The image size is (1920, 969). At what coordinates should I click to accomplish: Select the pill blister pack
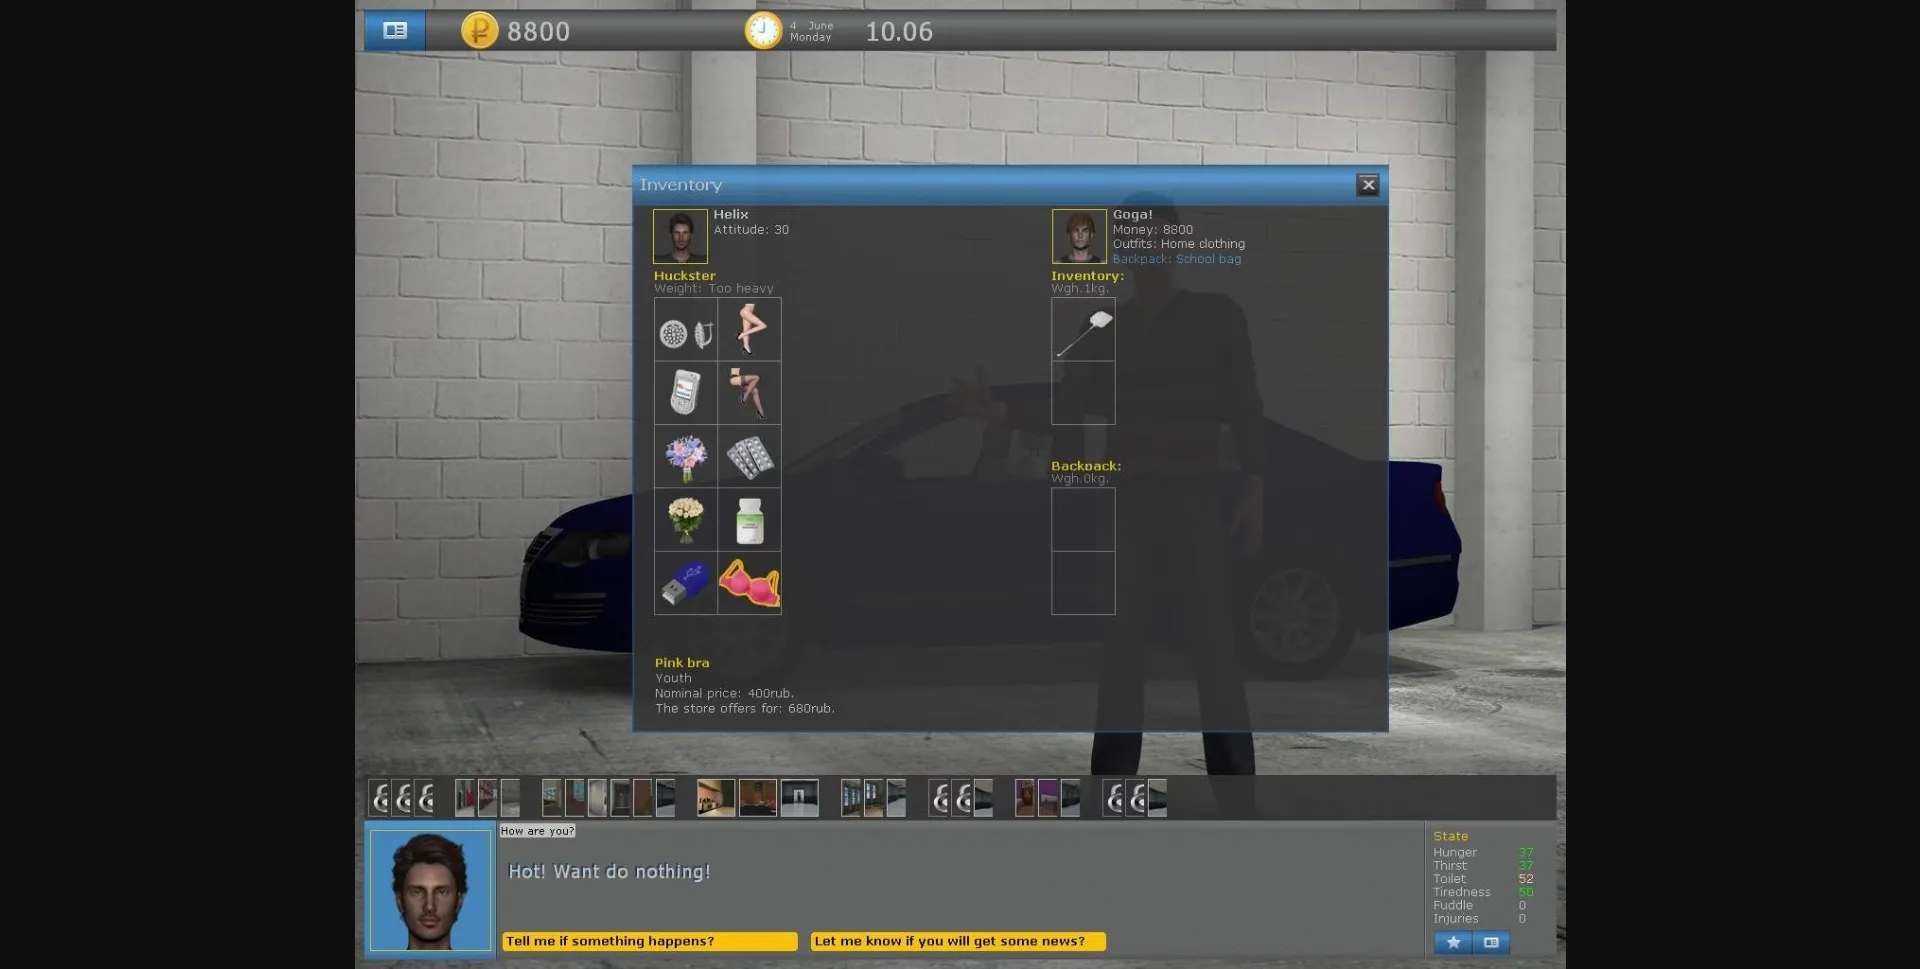(749, 457)
